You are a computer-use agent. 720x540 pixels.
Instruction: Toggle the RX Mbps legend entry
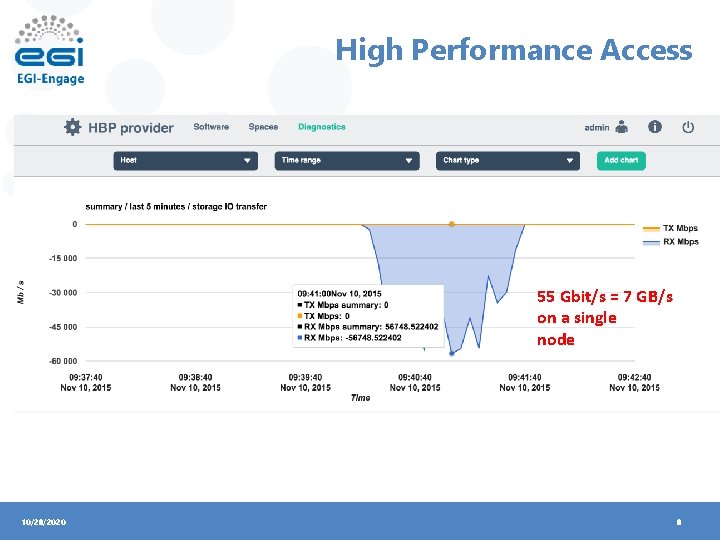(x=670, y=242)
